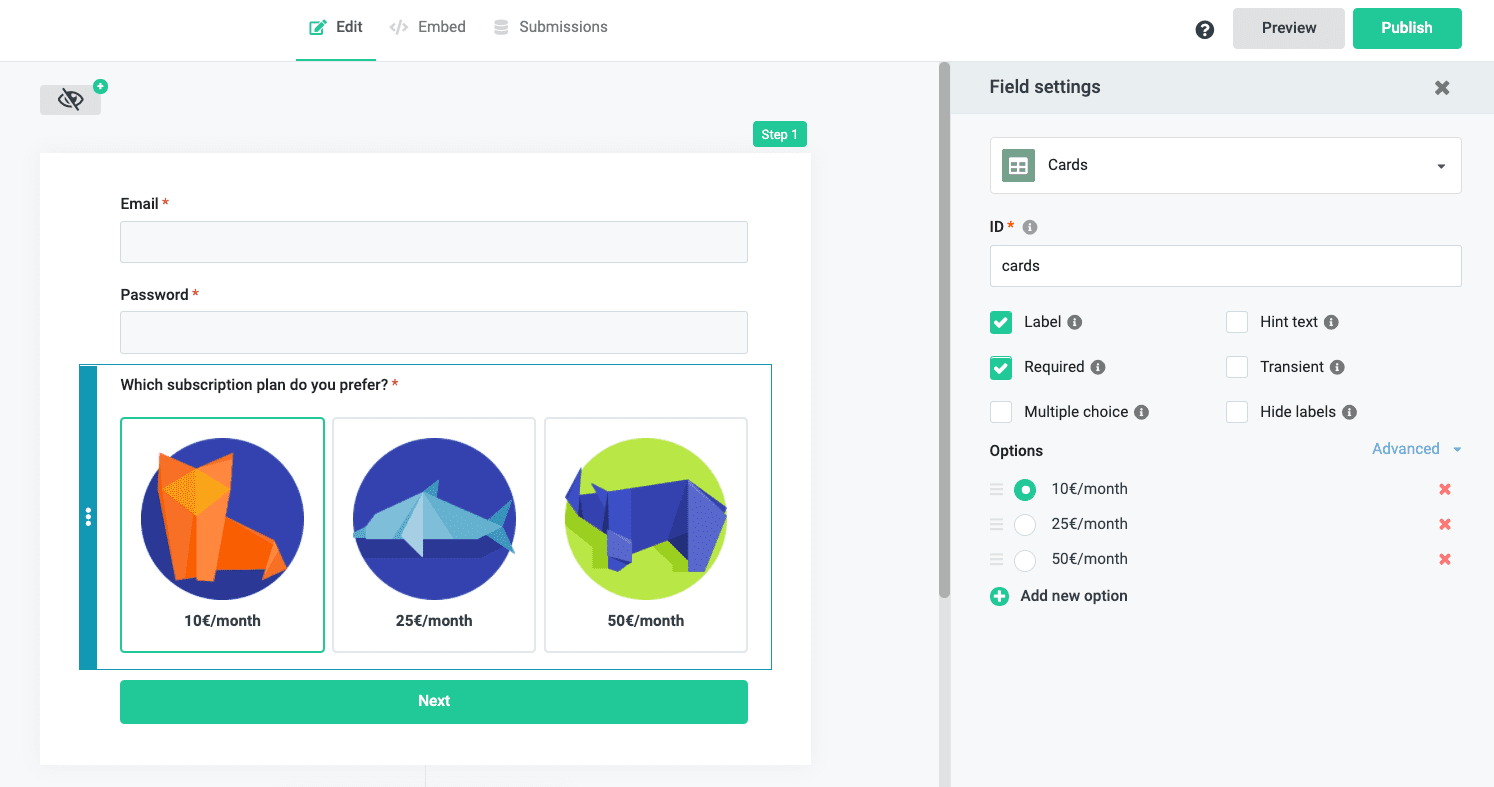Click the form canvas vertical scrollbar
The width and height of the screenshot is (1494, 787).
(944, 330)
